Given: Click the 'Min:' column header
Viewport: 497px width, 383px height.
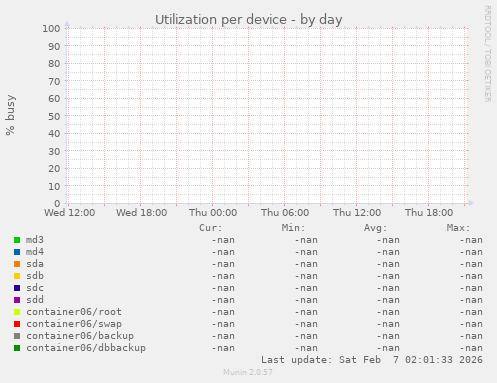Looking at the screenshot, I should coord(293,228).
